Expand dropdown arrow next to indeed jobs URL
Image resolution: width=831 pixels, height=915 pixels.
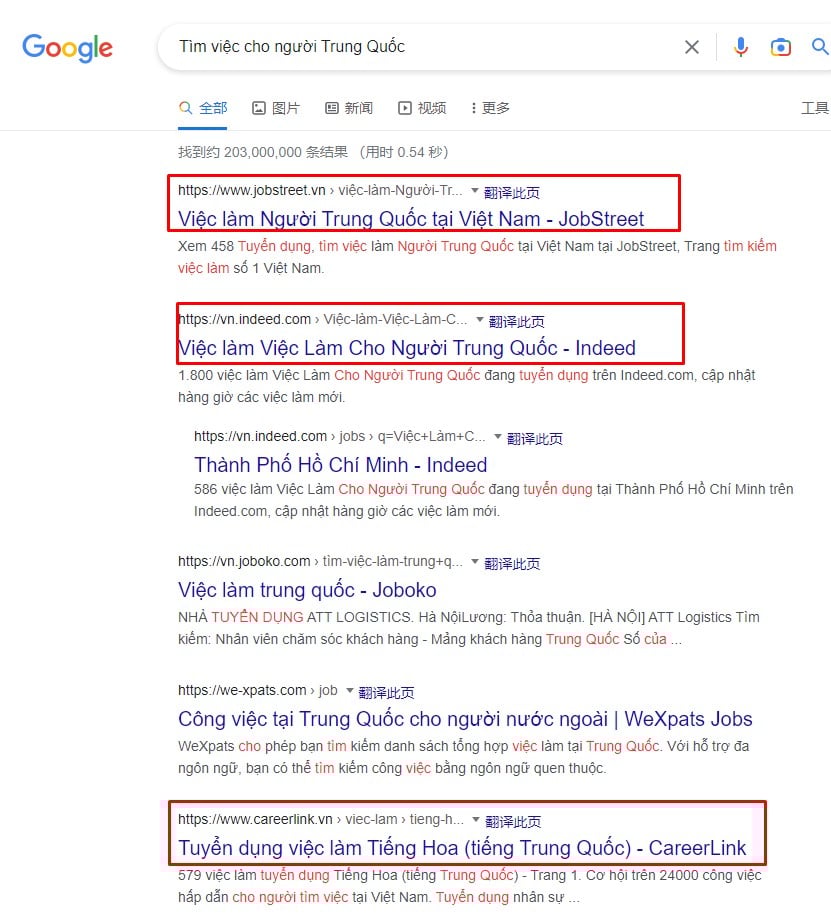(x=498, y=436)
